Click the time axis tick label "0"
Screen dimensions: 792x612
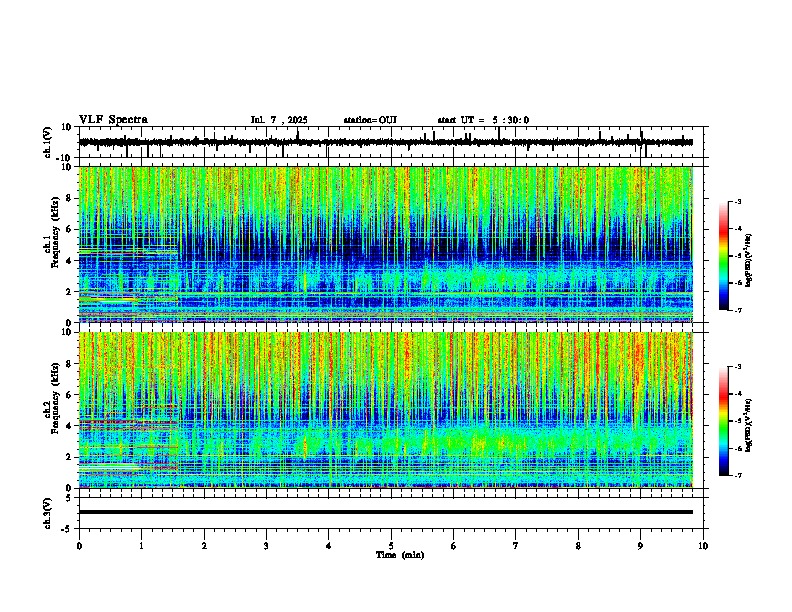click(79, 546)
